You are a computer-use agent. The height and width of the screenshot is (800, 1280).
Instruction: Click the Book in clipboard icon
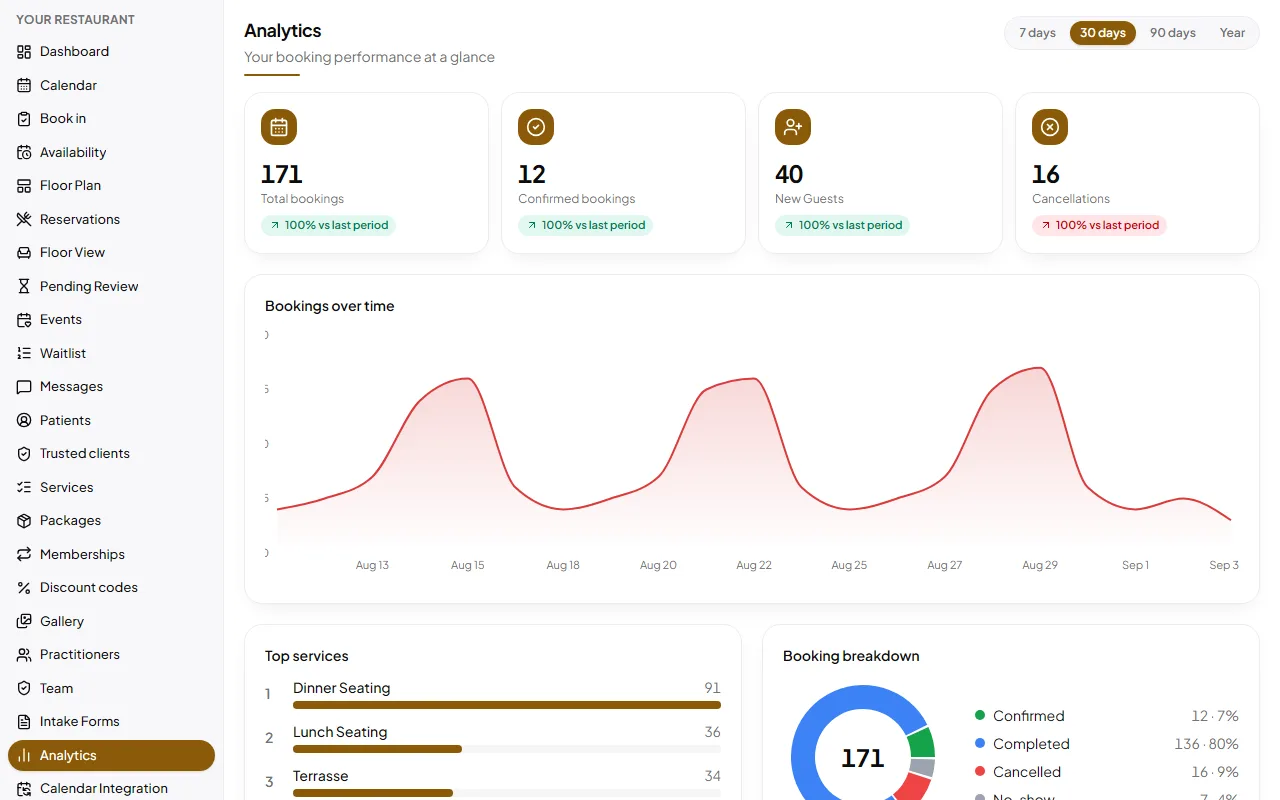(24, 118)
